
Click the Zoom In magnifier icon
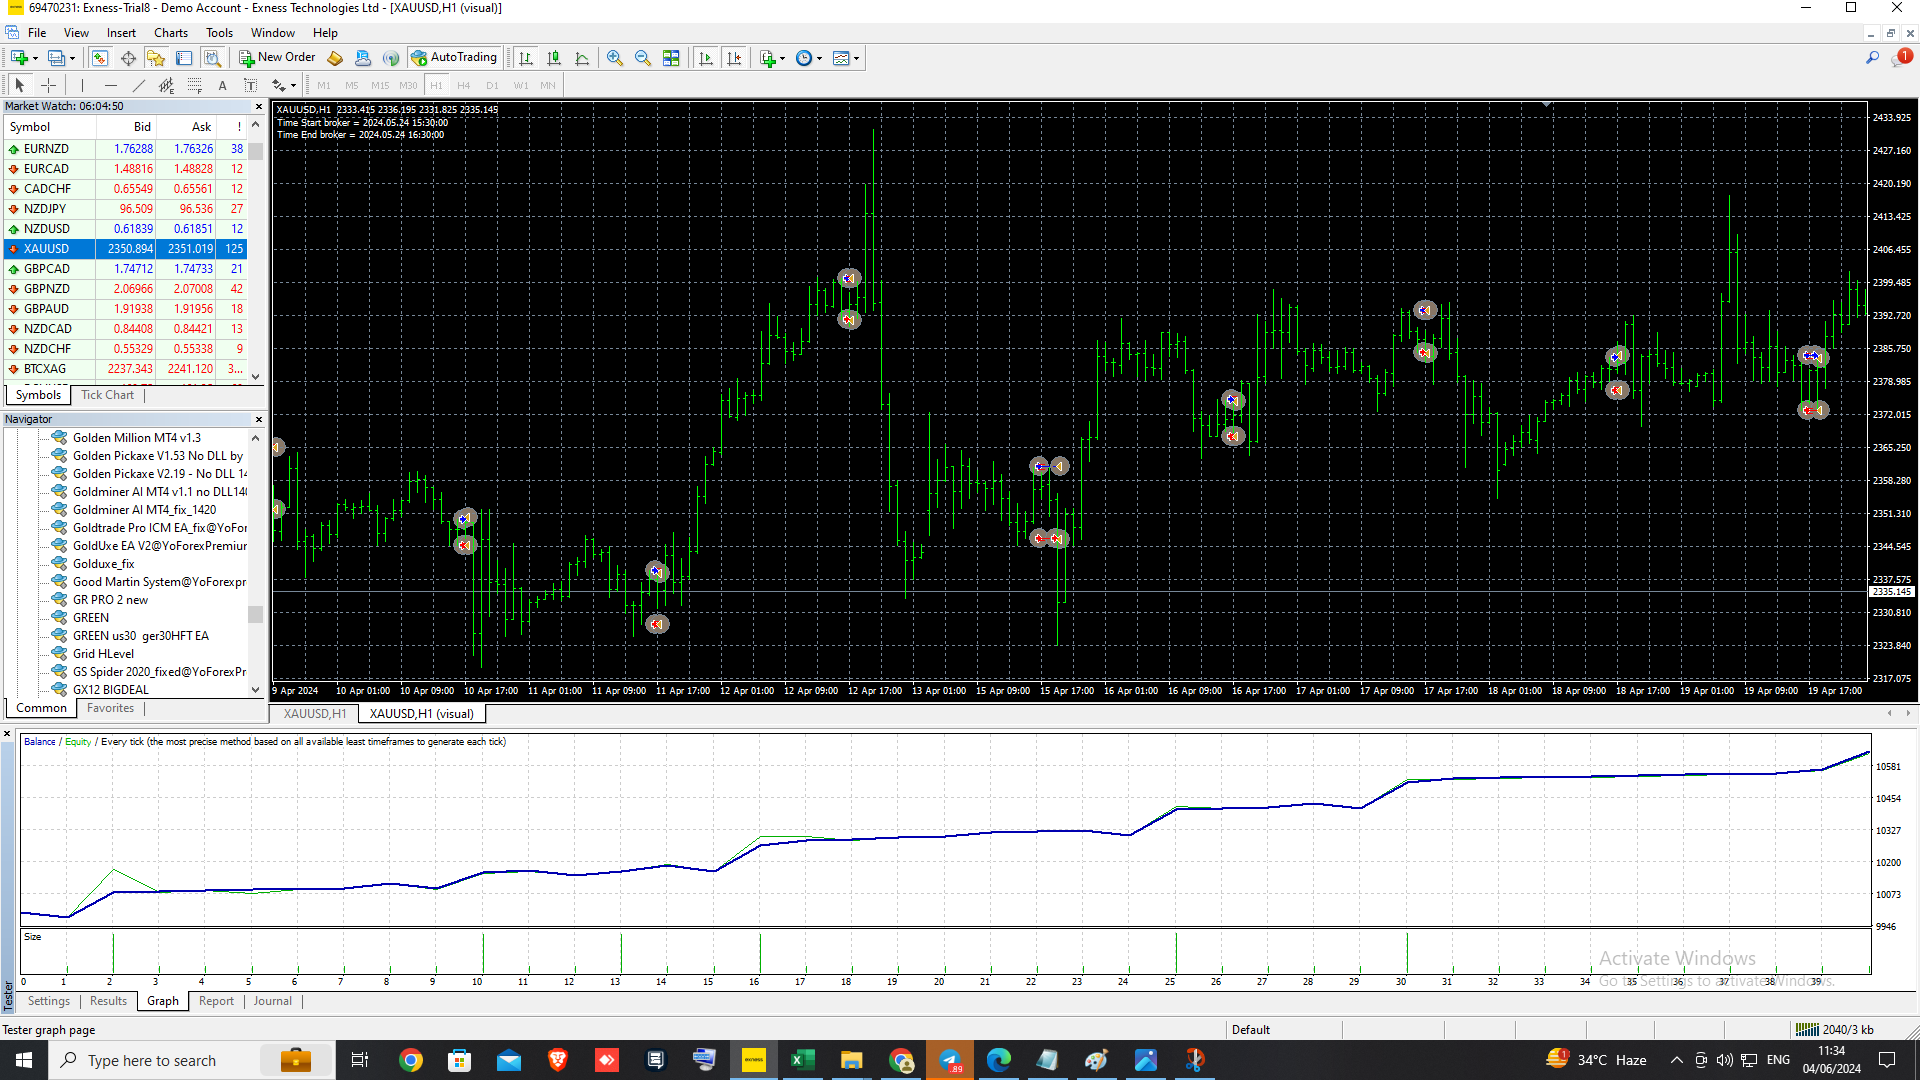coord(615,58)
